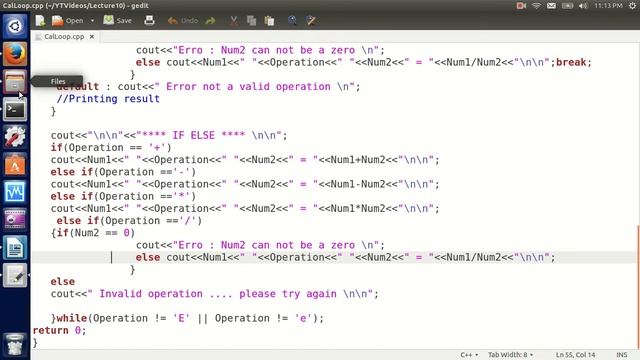Copy selection using Copy icon
Image resolution: width=640 pixels, height=360 pixels.
point(251,20)
